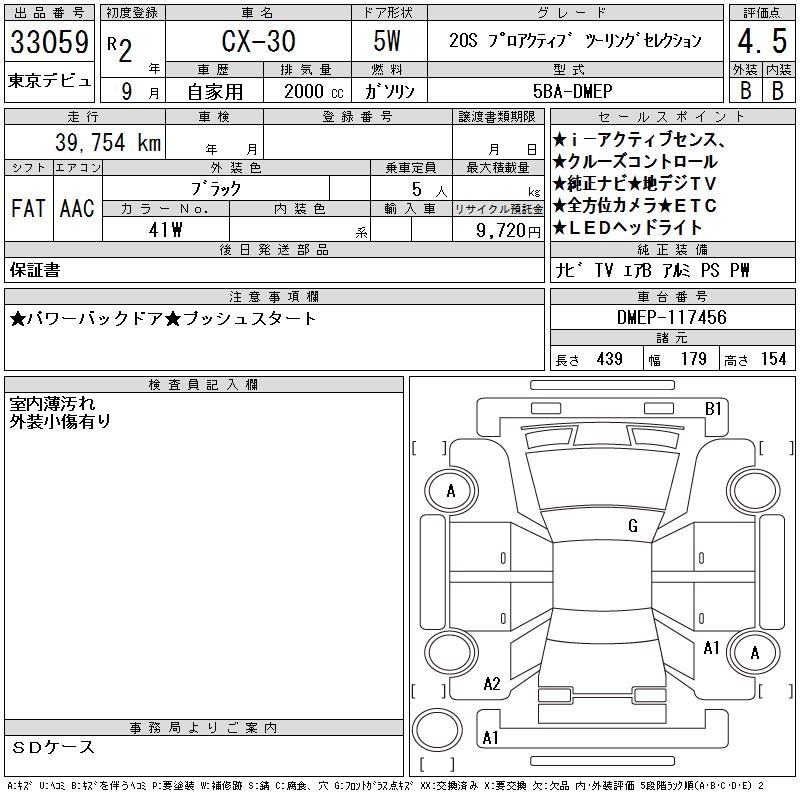This screenshot has height=800, width=800.
Task: Select 保証書 under later-shipped parts
Action: click(35, 270)
